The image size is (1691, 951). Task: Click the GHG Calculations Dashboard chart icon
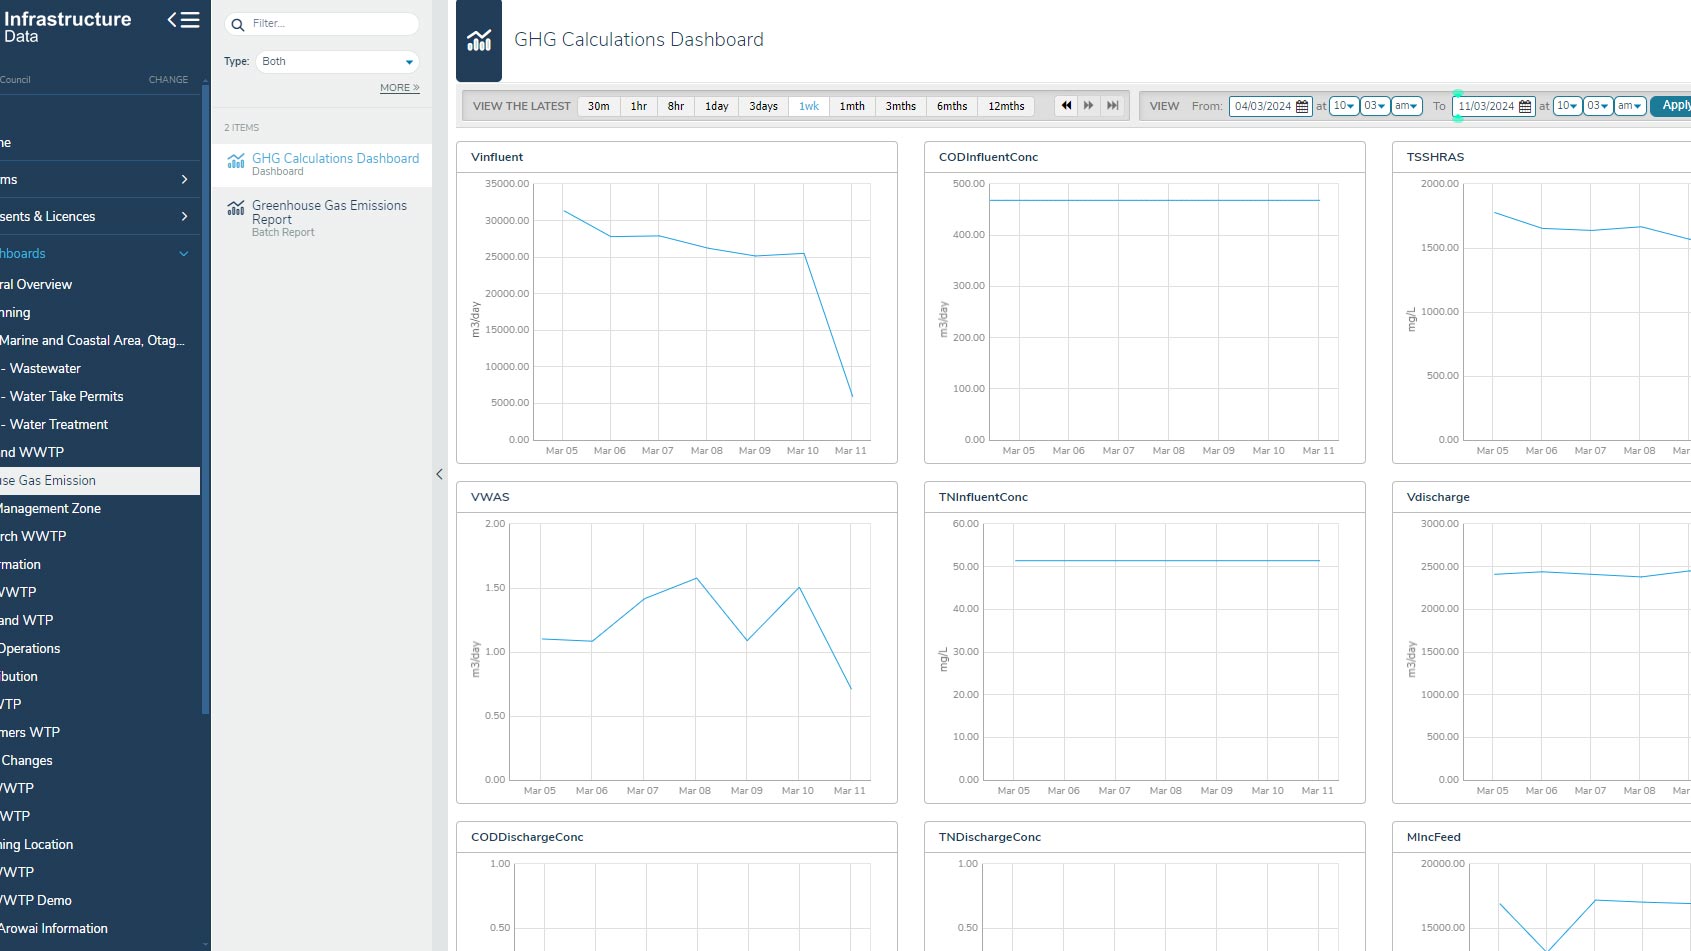tap(236, 161)
